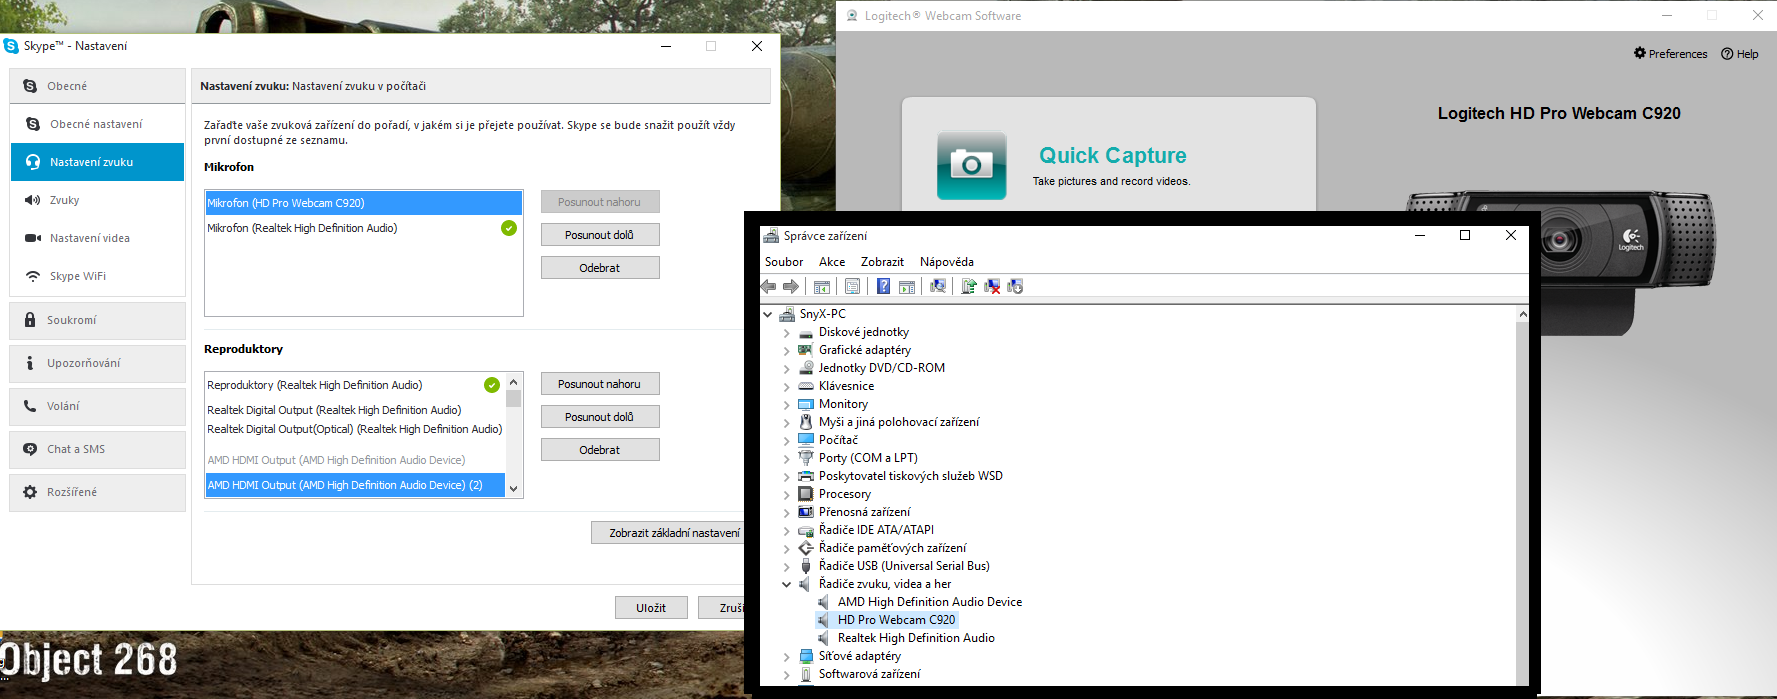
Task: Expand Diskové jednotky in device tree
Action: pyautogui.click(x=787, y=332)
